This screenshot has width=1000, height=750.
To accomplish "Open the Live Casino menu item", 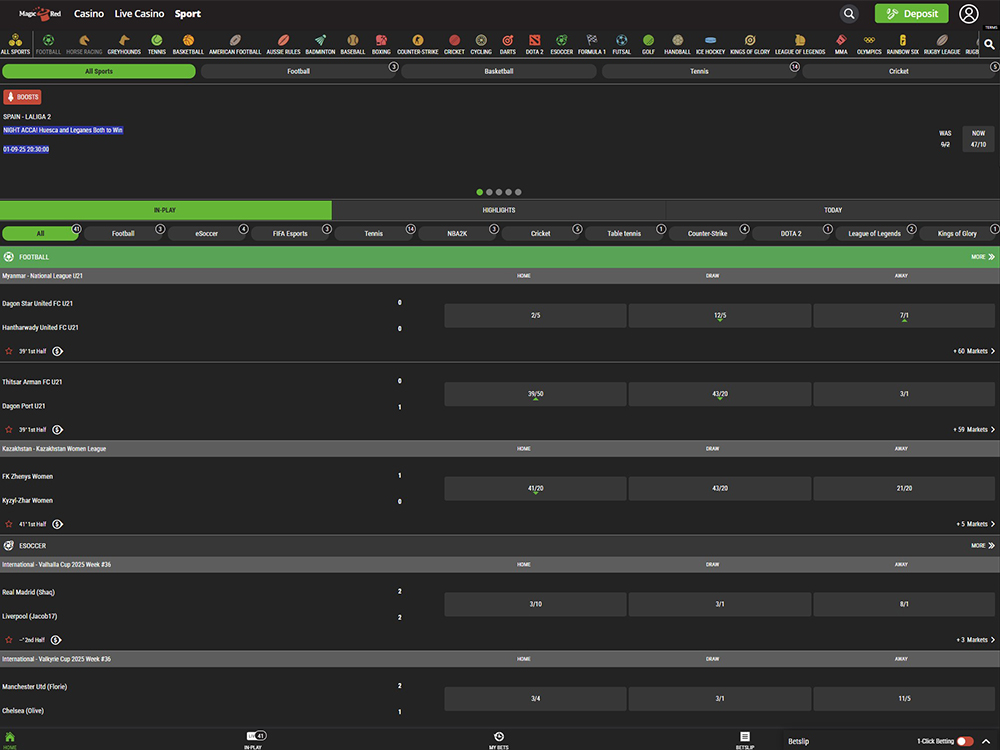I will 137,14.
